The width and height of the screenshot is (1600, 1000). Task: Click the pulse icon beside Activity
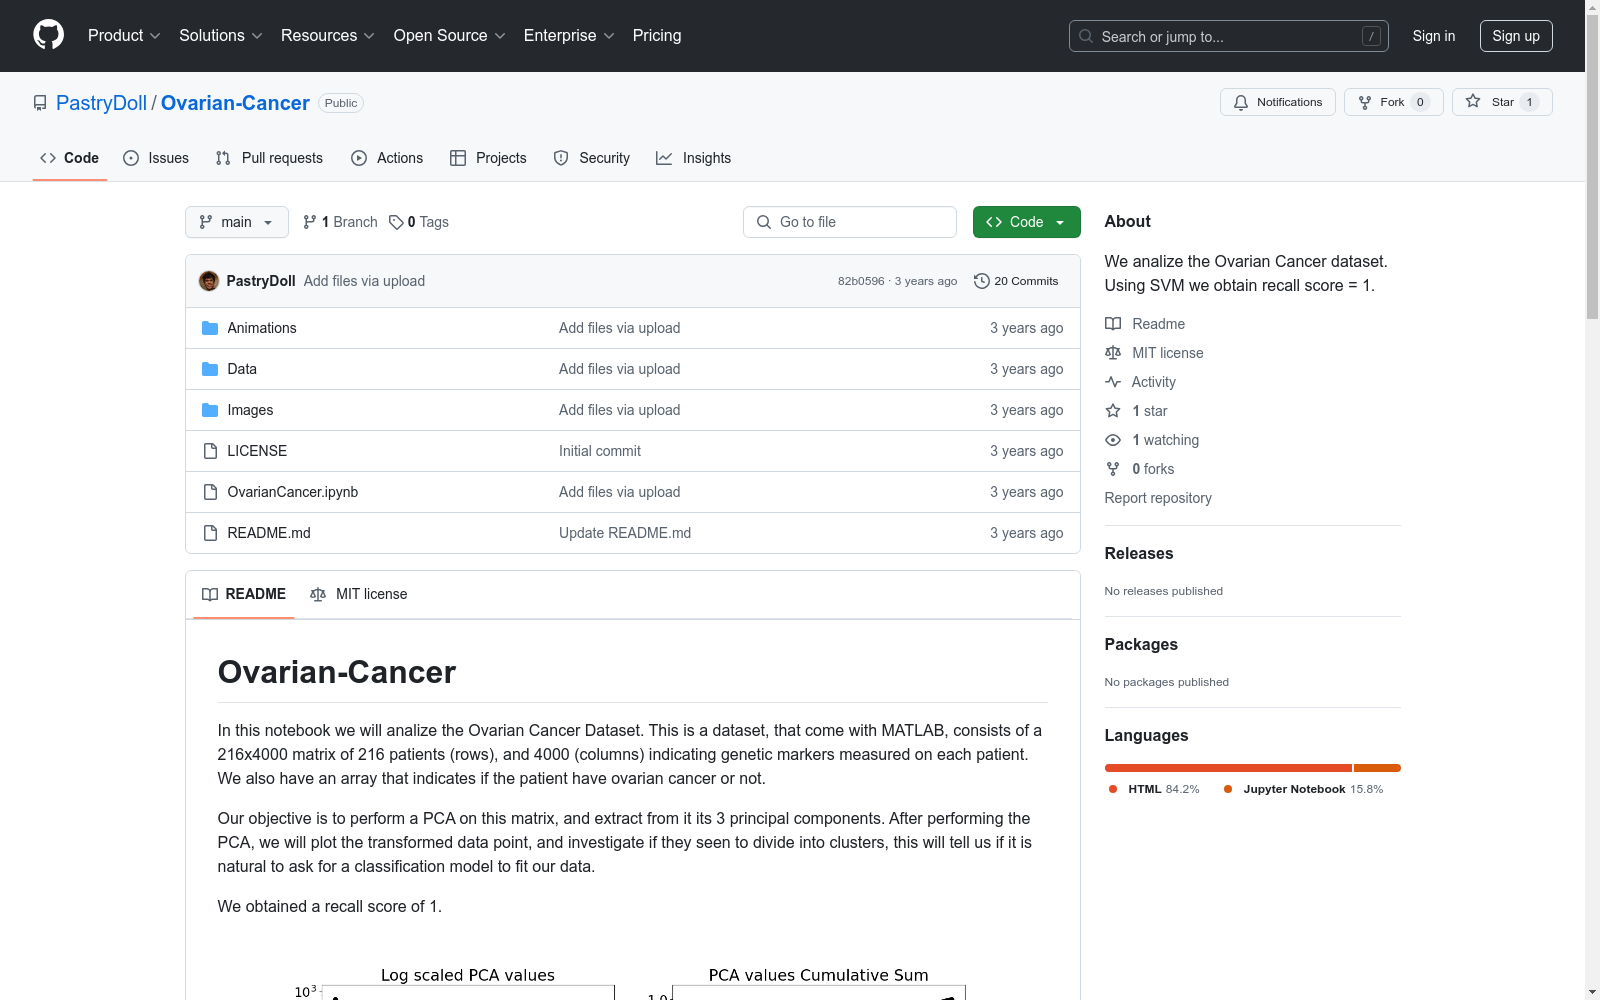pos(1113,382)
